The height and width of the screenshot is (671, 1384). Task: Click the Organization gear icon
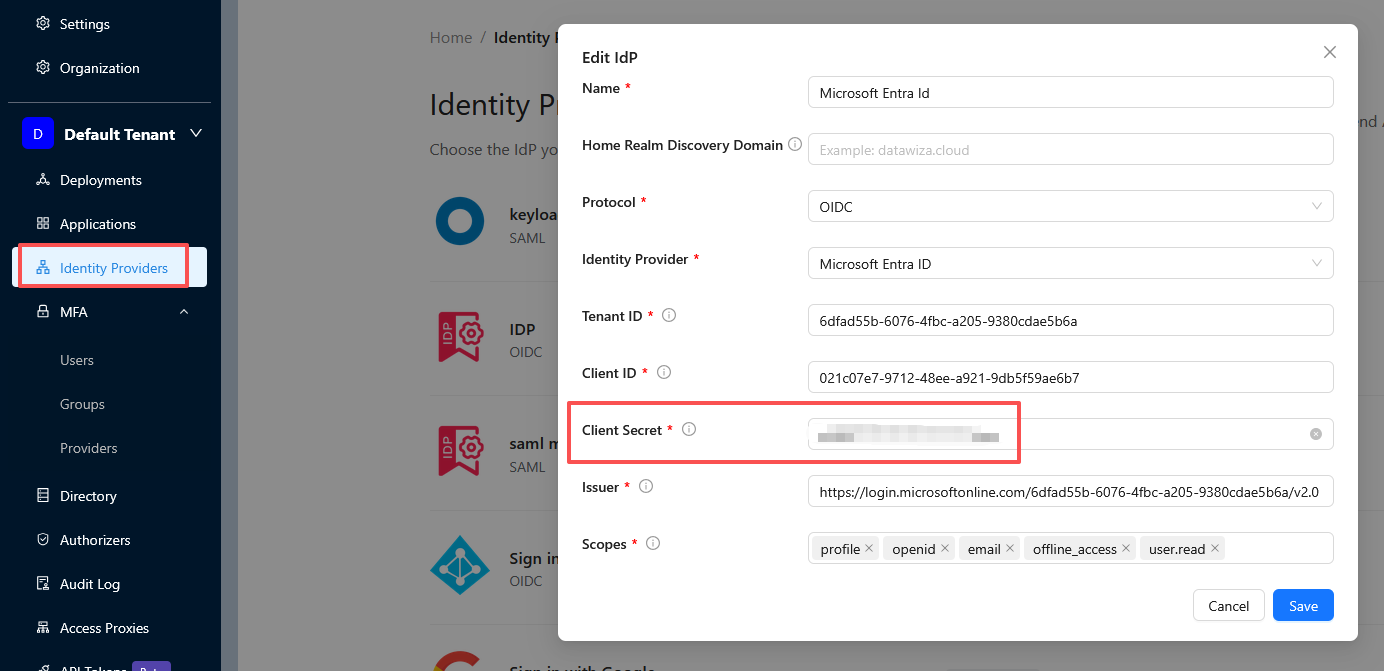tap(43, 68)
